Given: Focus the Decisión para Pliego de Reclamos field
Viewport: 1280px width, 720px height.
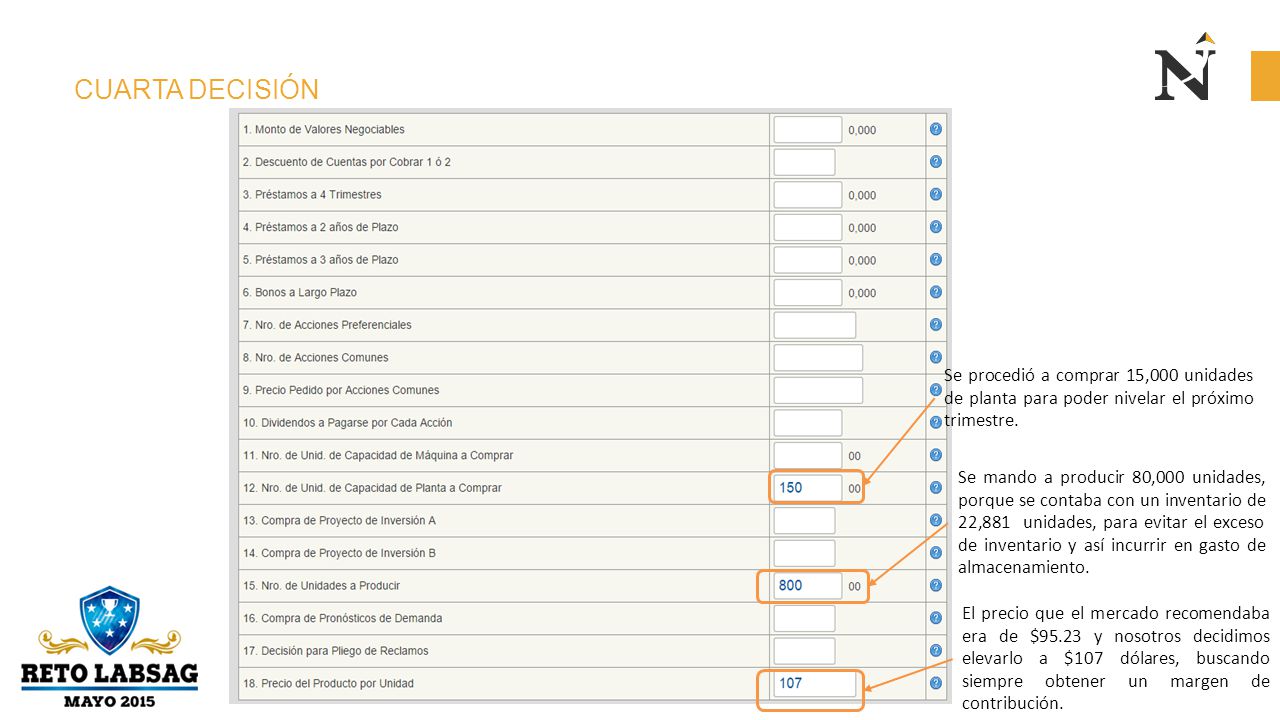Looking at the screenshot, I should (804, 651).
